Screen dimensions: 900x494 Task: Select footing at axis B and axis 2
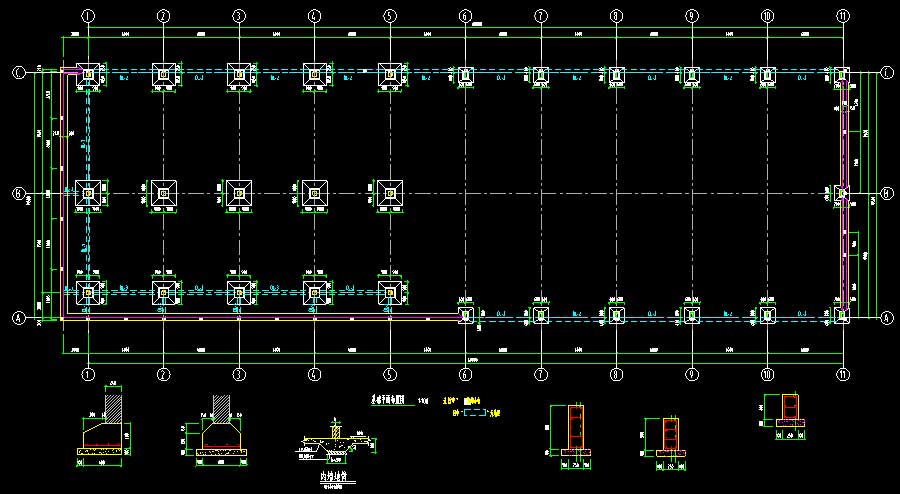(x=164, y=194)
